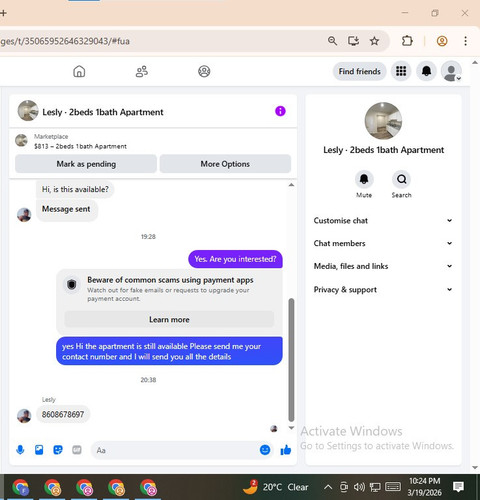The height and width of the screenshot is (500, 480).
Task: Expand Privacy & support section
Action: point(383,289)
